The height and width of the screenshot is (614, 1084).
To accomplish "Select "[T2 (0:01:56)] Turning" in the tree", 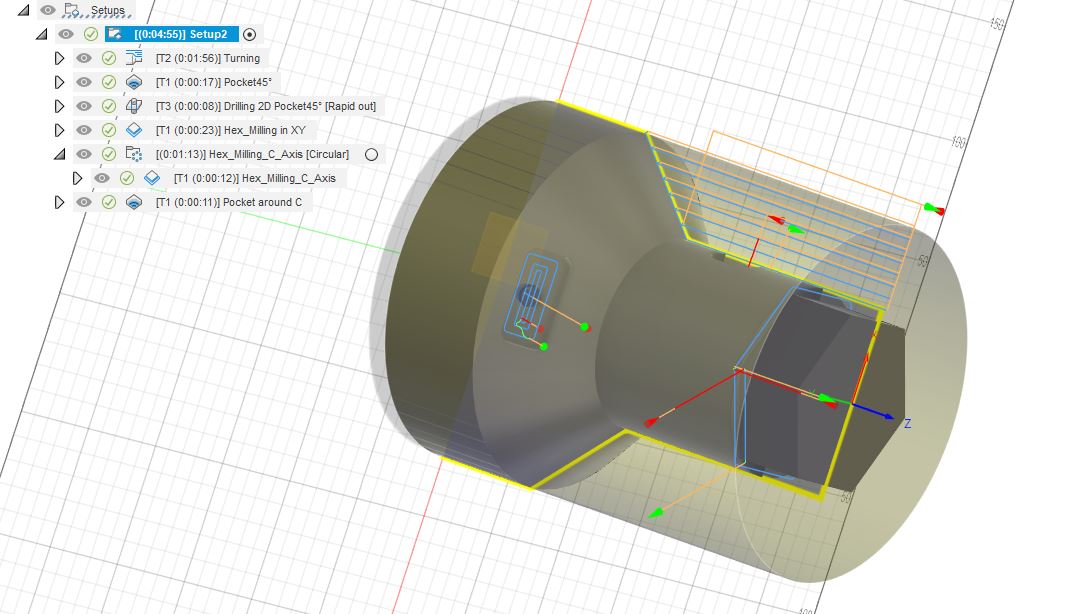I will (x=208, y=58).
